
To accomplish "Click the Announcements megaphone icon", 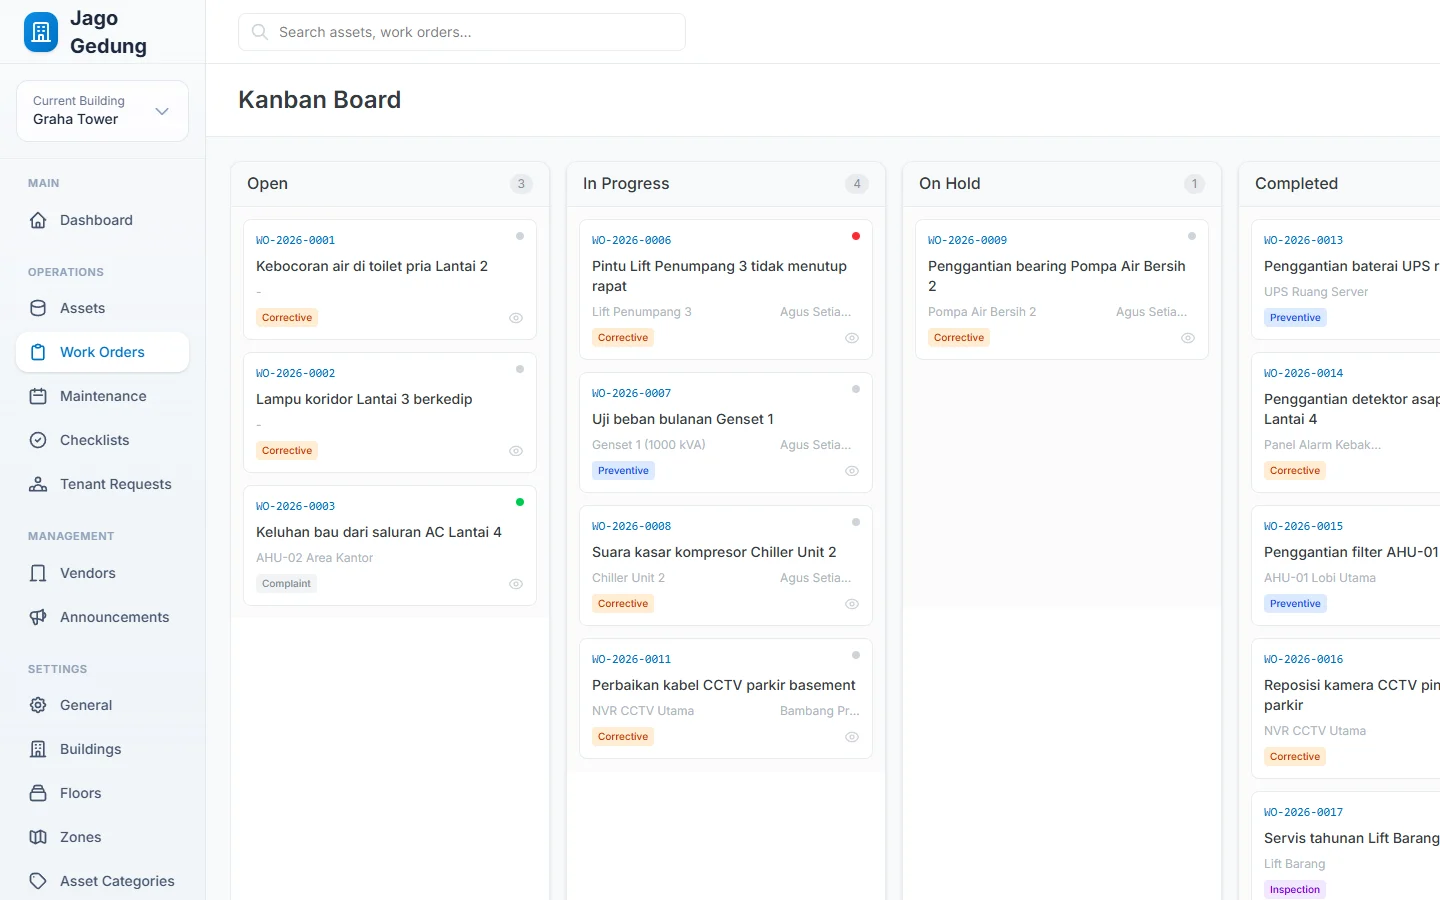I will pyautogui.click(x=38, y=617).
